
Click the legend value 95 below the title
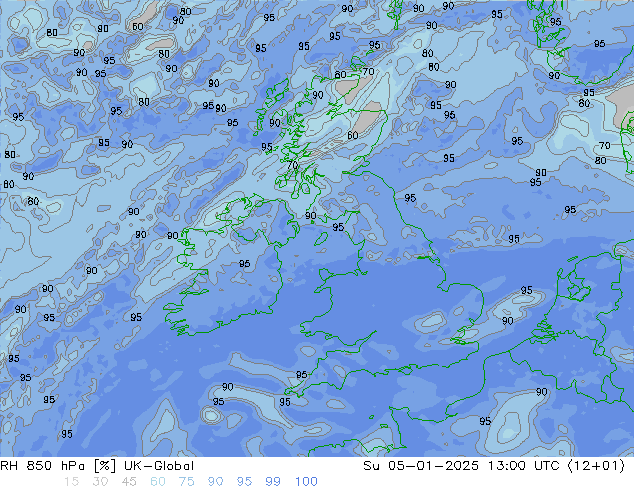(244, 482)
